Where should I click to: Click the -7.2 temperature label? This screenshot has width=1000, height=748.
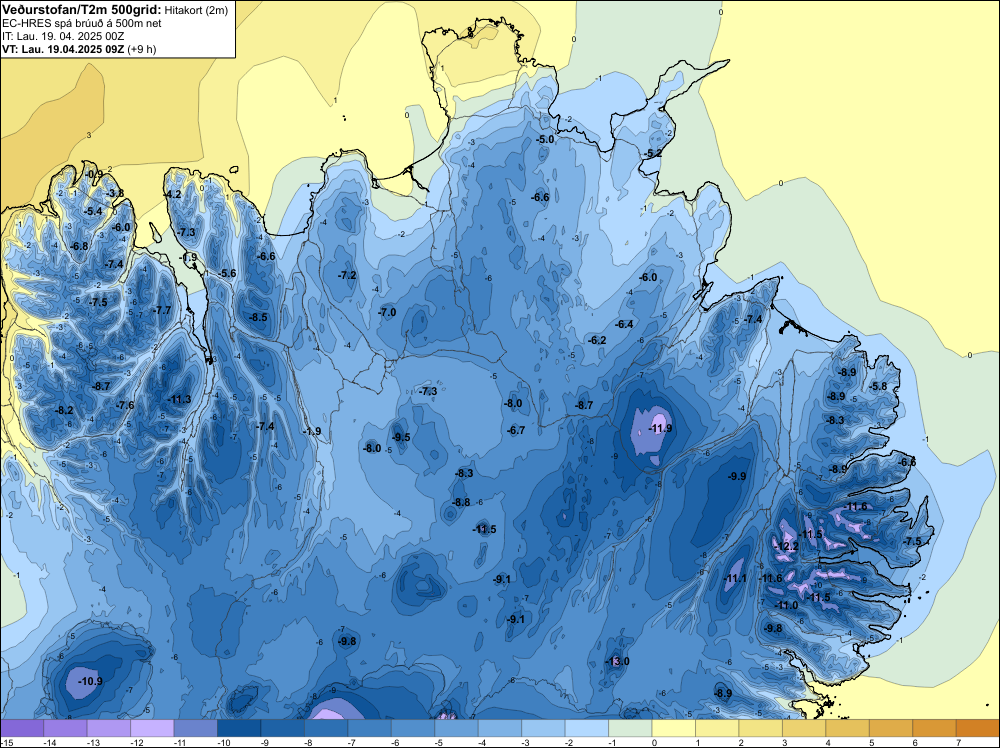click(x=348, y=275)
